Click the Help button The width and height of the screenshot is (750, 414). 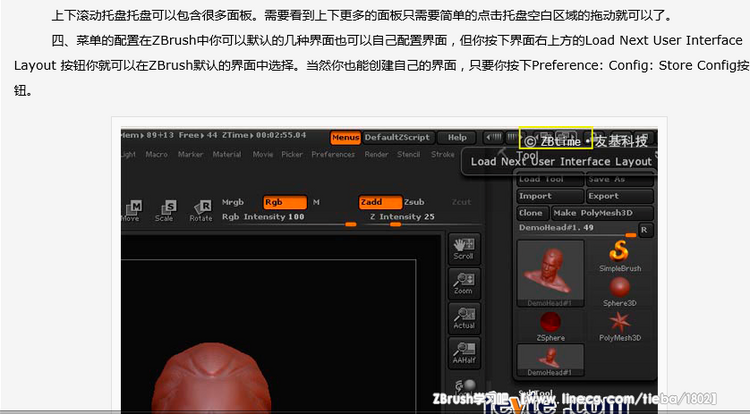[457, 138]
